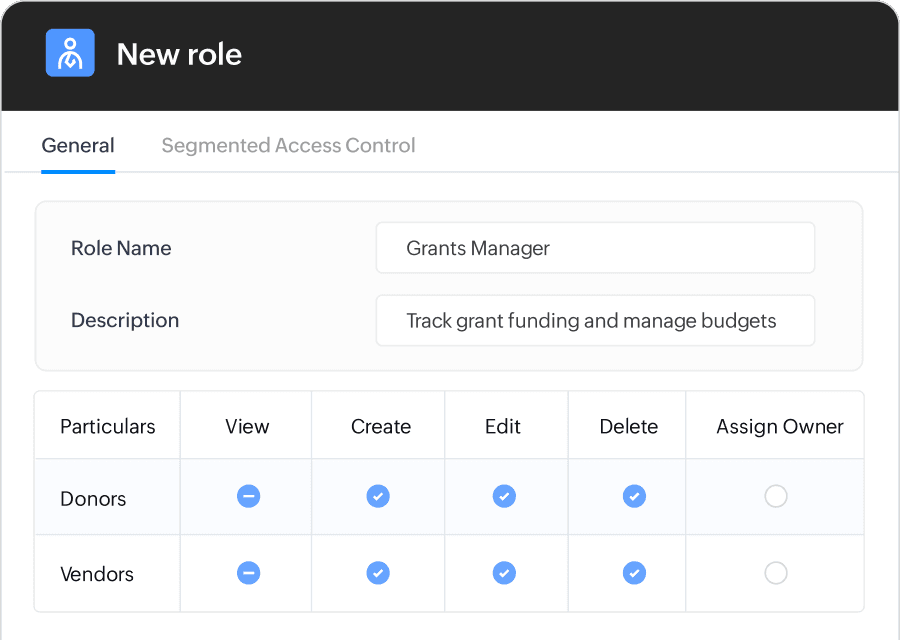Click the blue New role user icon
This screenshot has height=640, width=900.
pyautogui.click(x=70, y=53)
